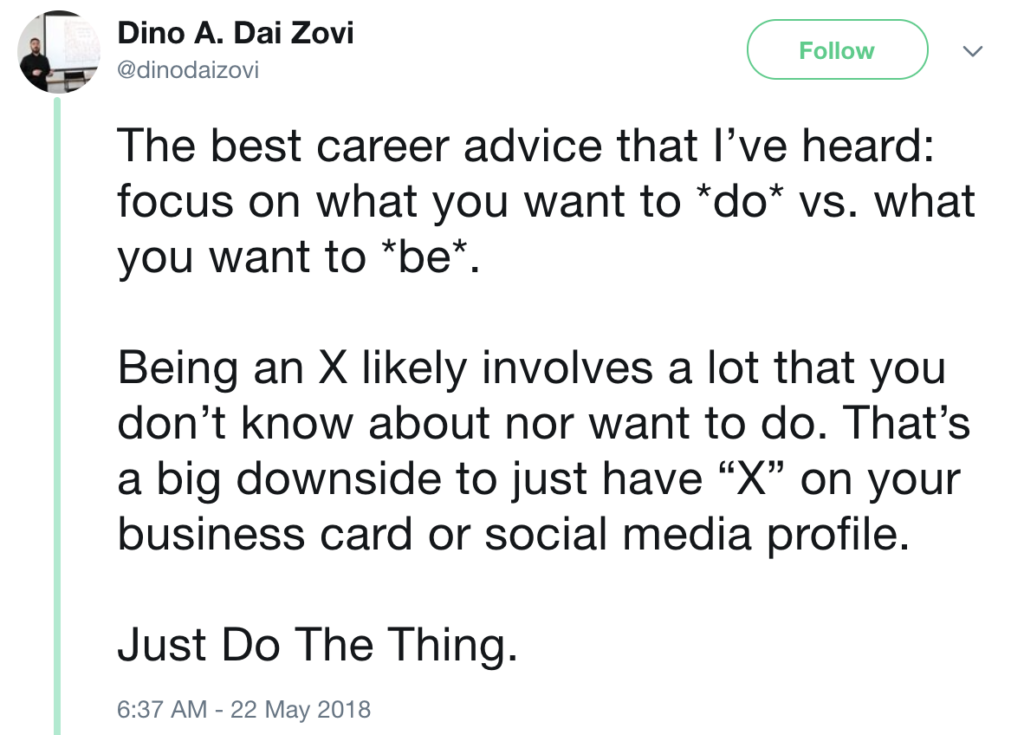Open the tweet permalink via 6:37 AM time
Screen dimensions: 1024x735
[x=162, y=709]
